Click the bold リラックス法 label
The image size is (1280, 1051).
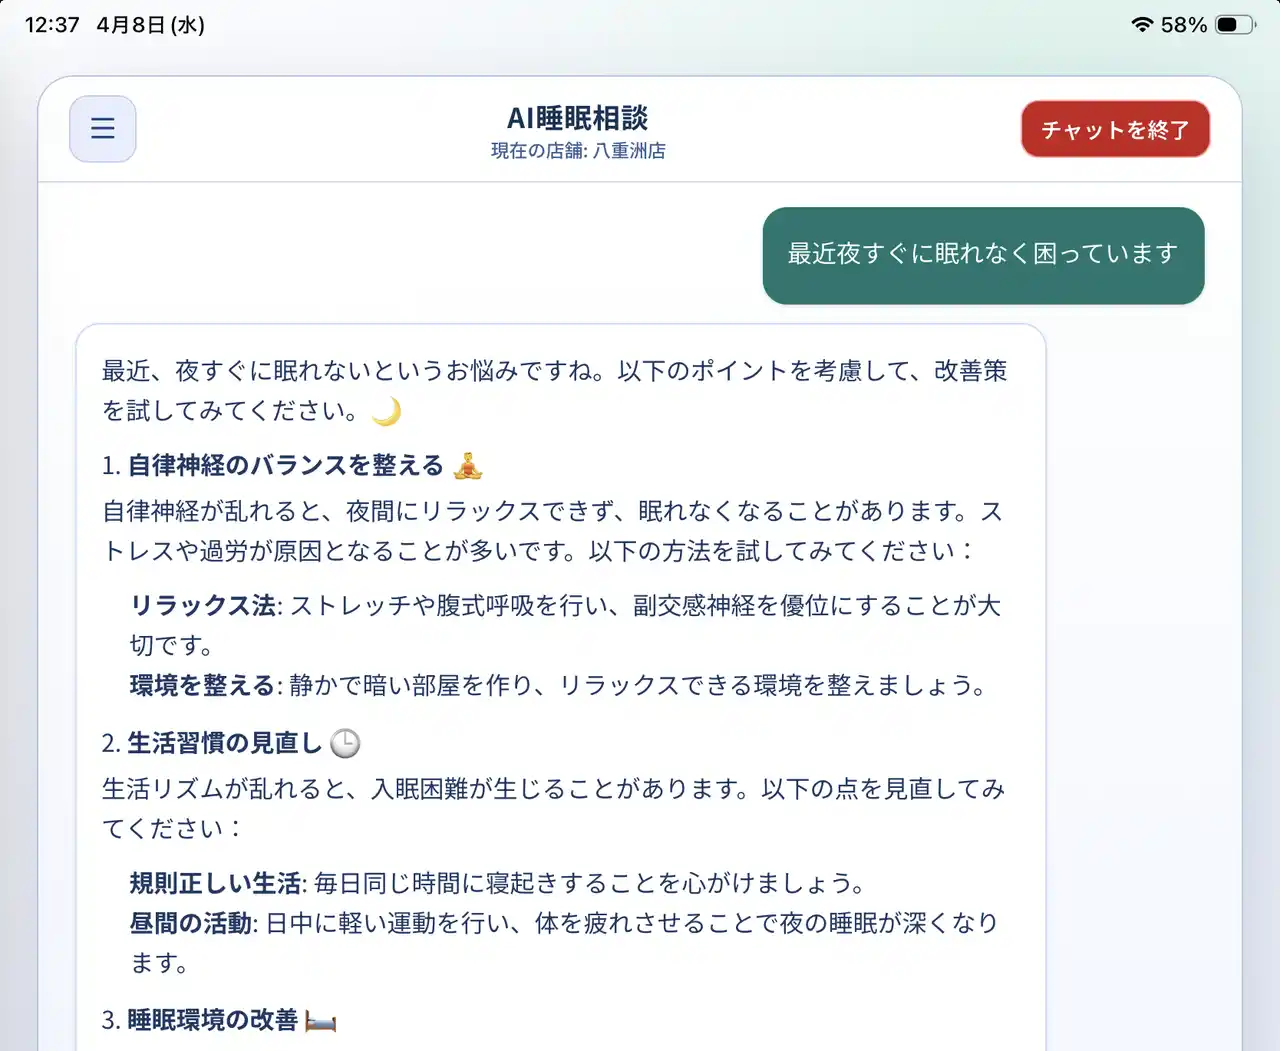tap(203, 606)
